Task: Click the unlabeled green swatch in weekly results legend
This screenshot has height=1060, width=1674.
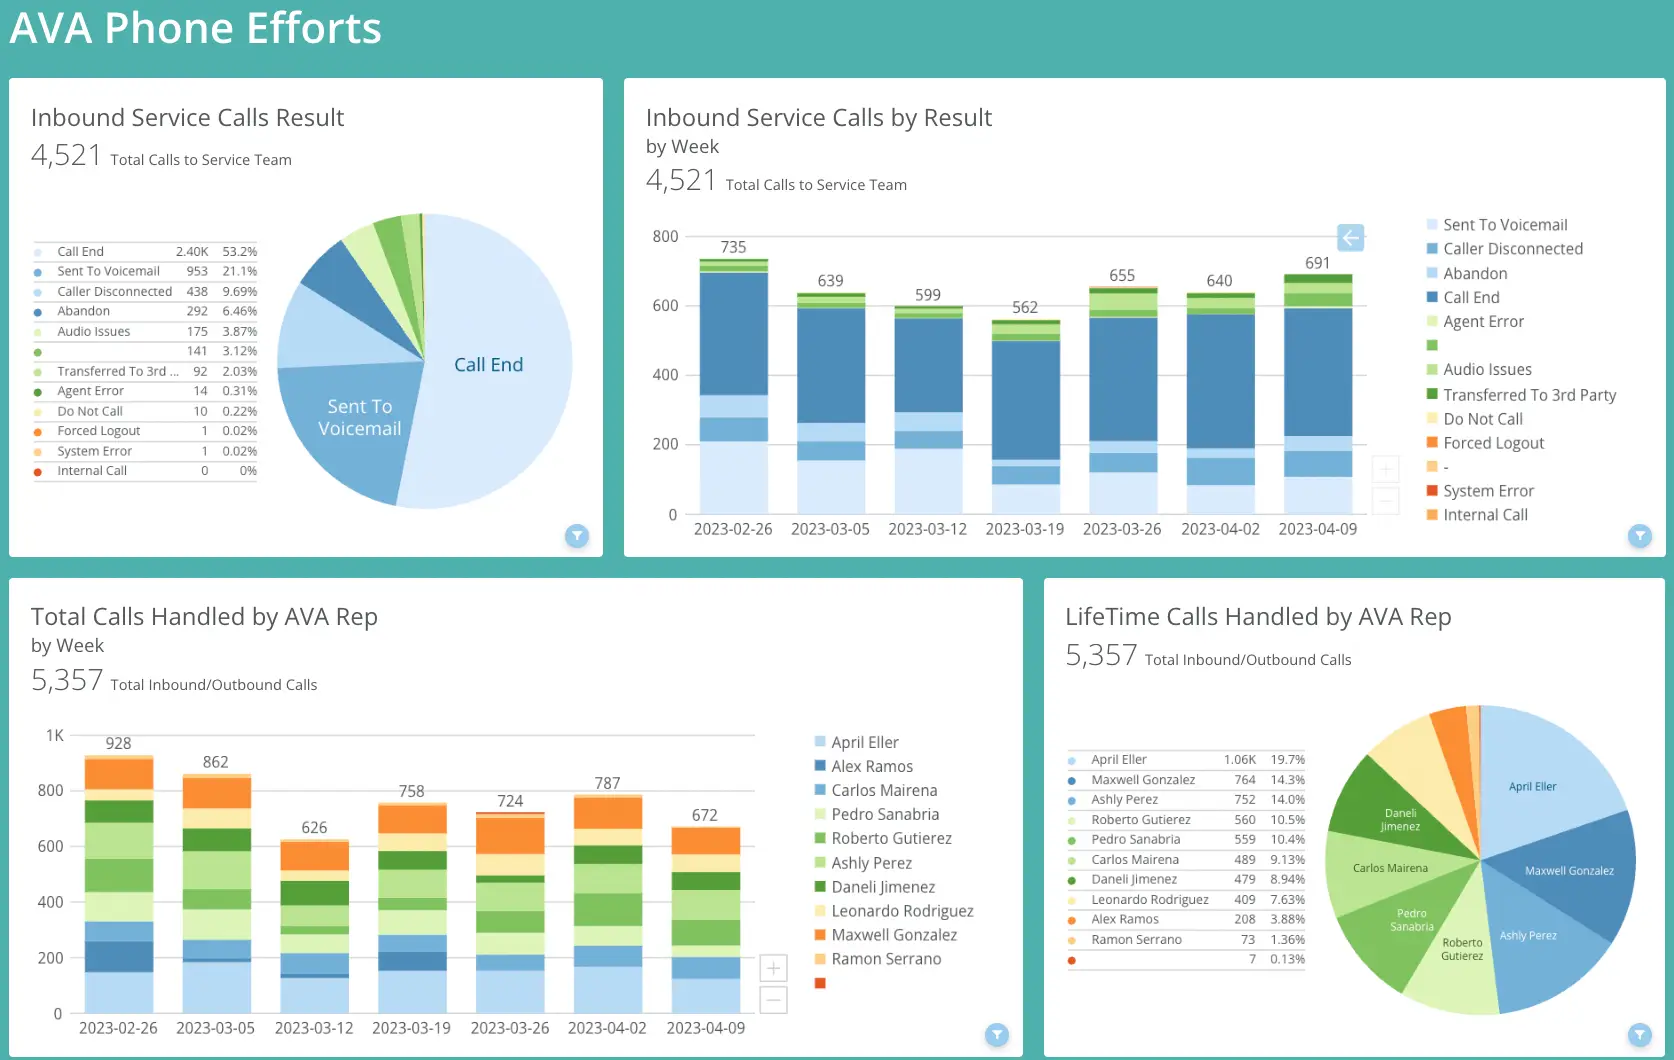Action: [1432, 345]
